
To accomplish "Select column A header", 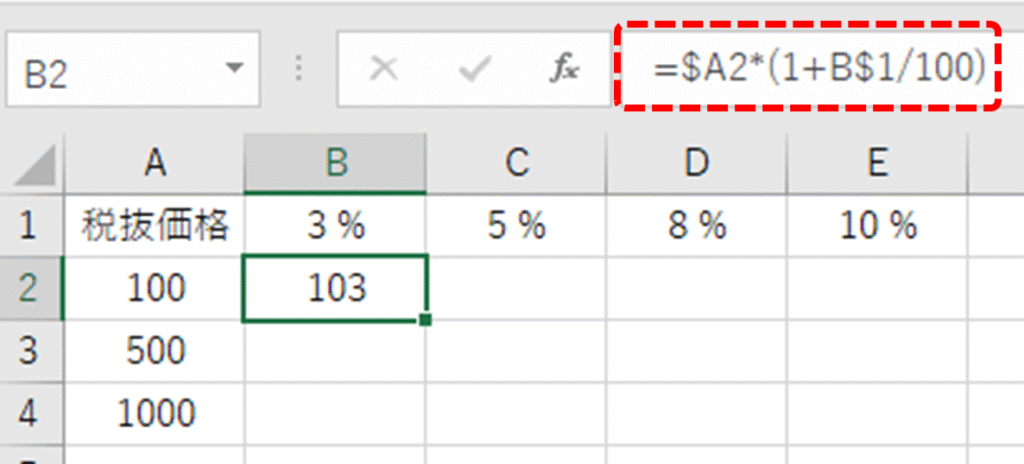I will pyautogui.click(x=154, y=164).
